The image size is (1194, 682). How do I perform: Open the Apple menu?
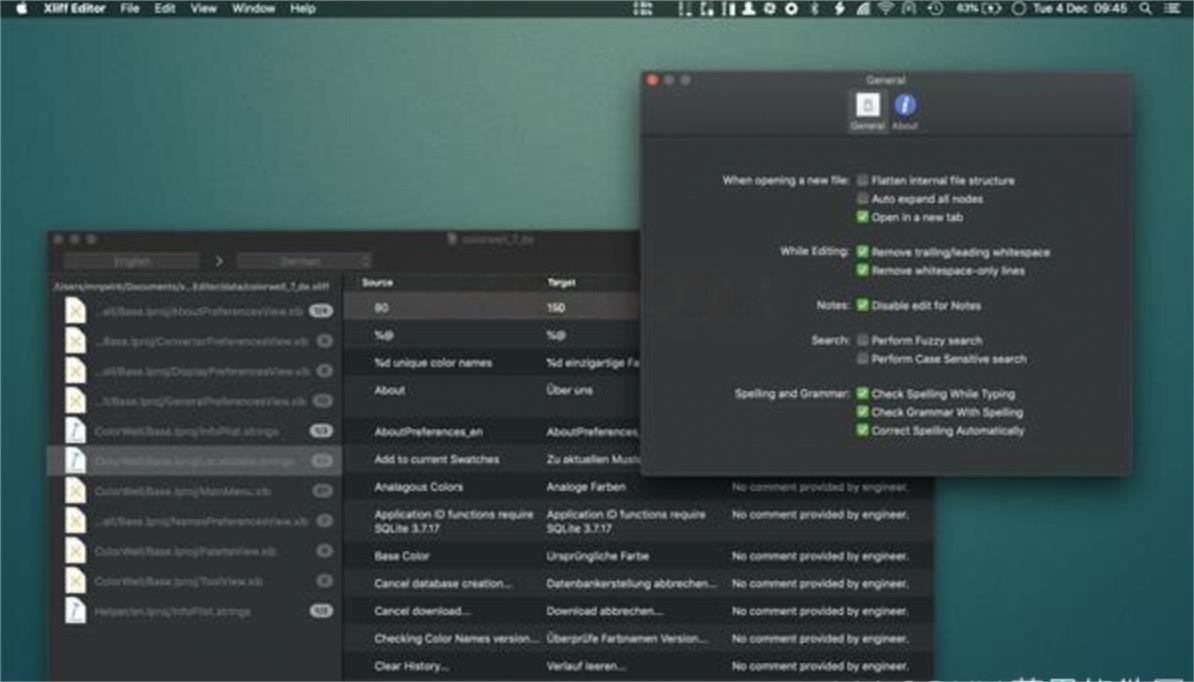pos(21,8)
